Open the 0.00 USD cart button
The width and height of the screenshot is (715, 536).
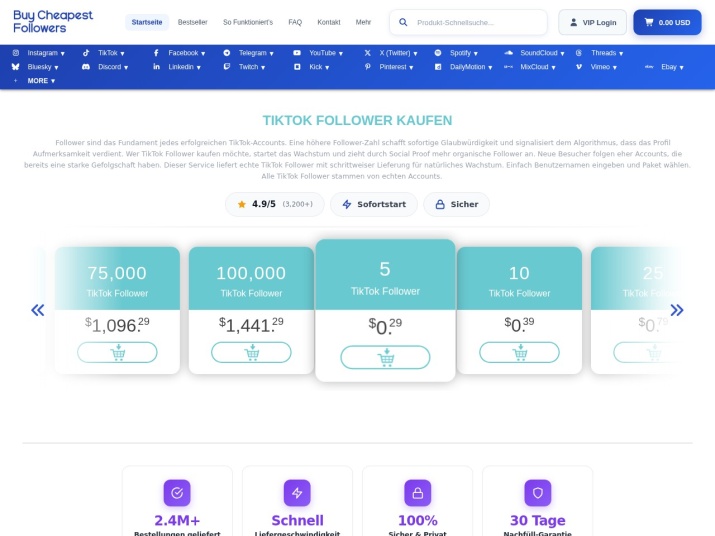pyautogui.click(x=666, y=22)
